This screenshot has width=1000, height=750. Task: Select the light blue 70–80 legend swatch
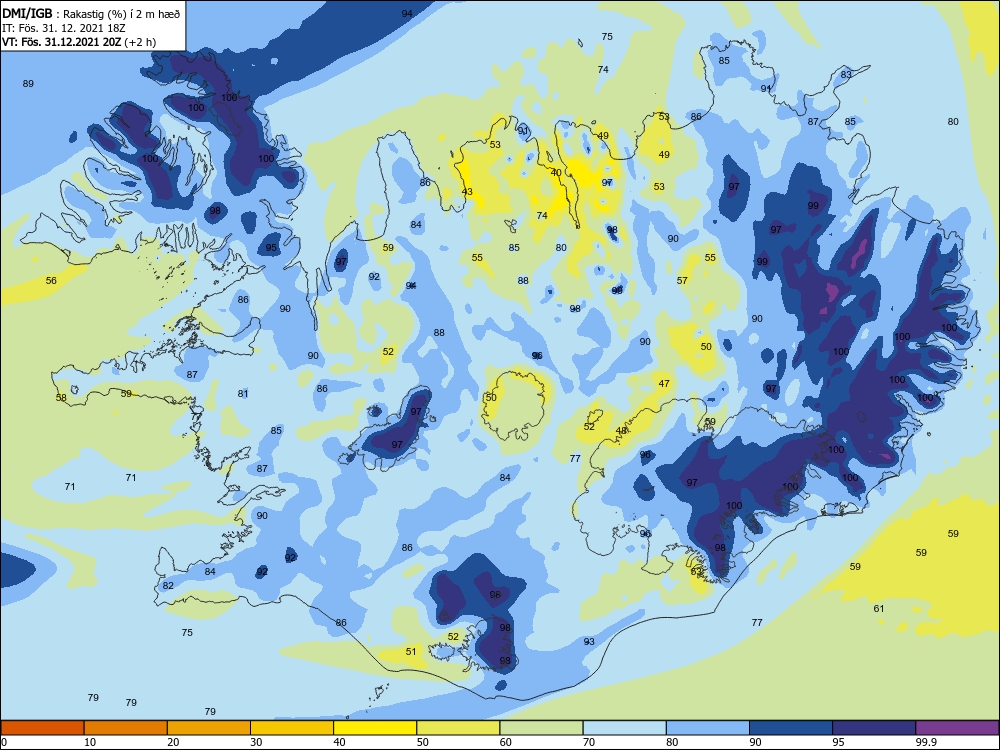point(625,728)
